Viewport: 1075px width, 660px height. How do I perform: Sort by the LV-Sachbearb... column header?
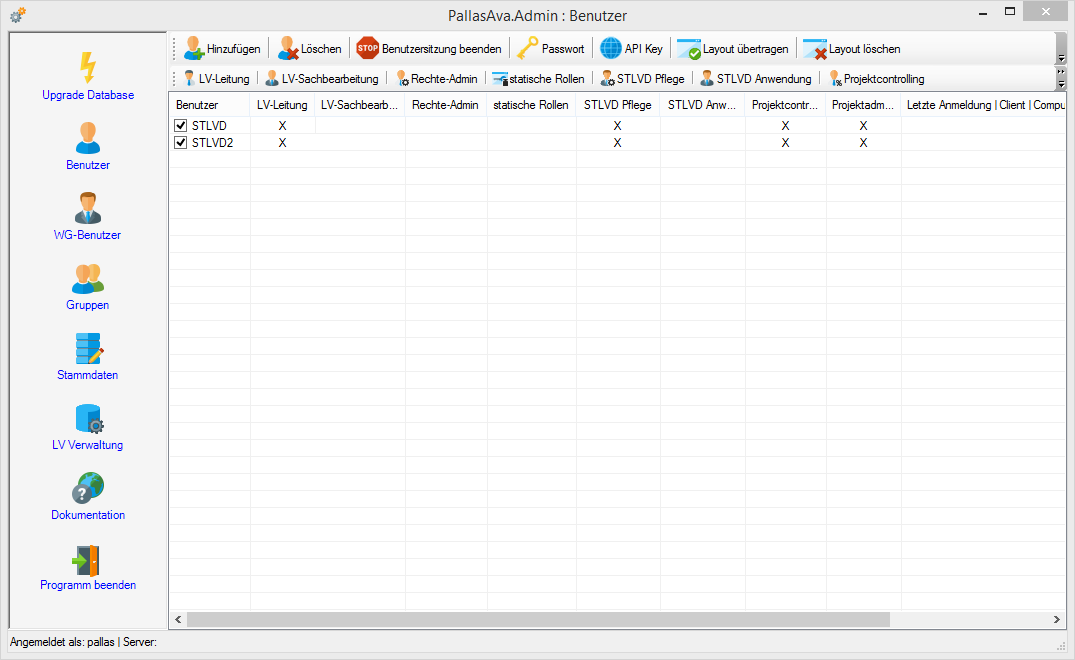pyautogui.click(x=360, y=105)
